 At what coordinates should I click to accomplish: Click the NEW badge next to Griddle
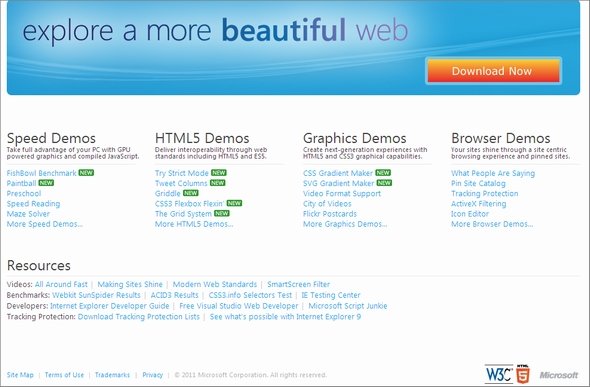click(x=191, y=193)
